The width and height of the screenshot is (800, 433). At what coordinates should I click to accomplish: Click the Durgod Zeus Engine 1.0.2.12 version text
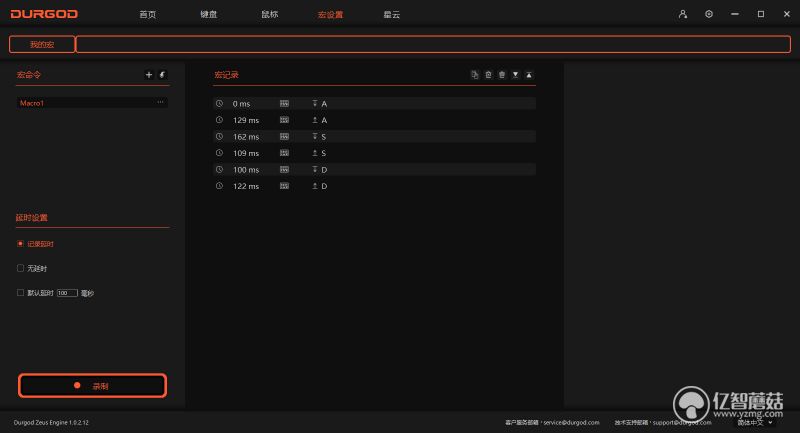pos(51,422)
